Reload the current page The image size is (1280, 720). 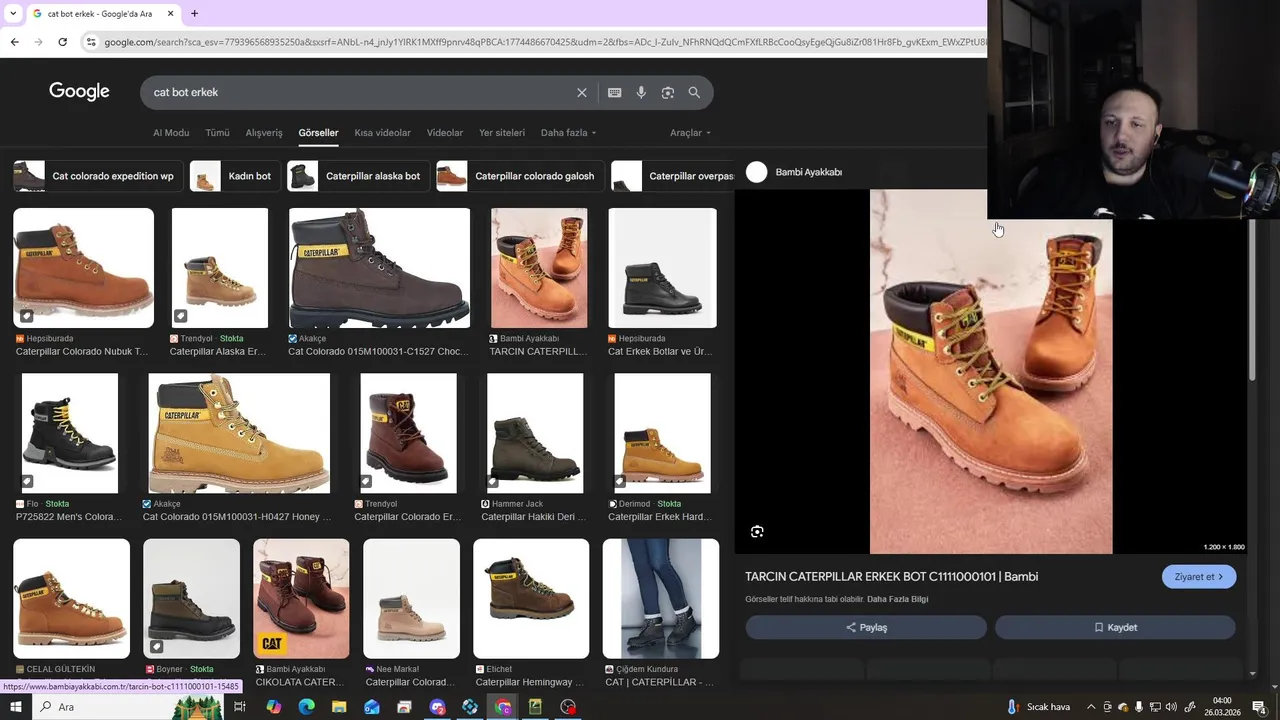(62, 42)
